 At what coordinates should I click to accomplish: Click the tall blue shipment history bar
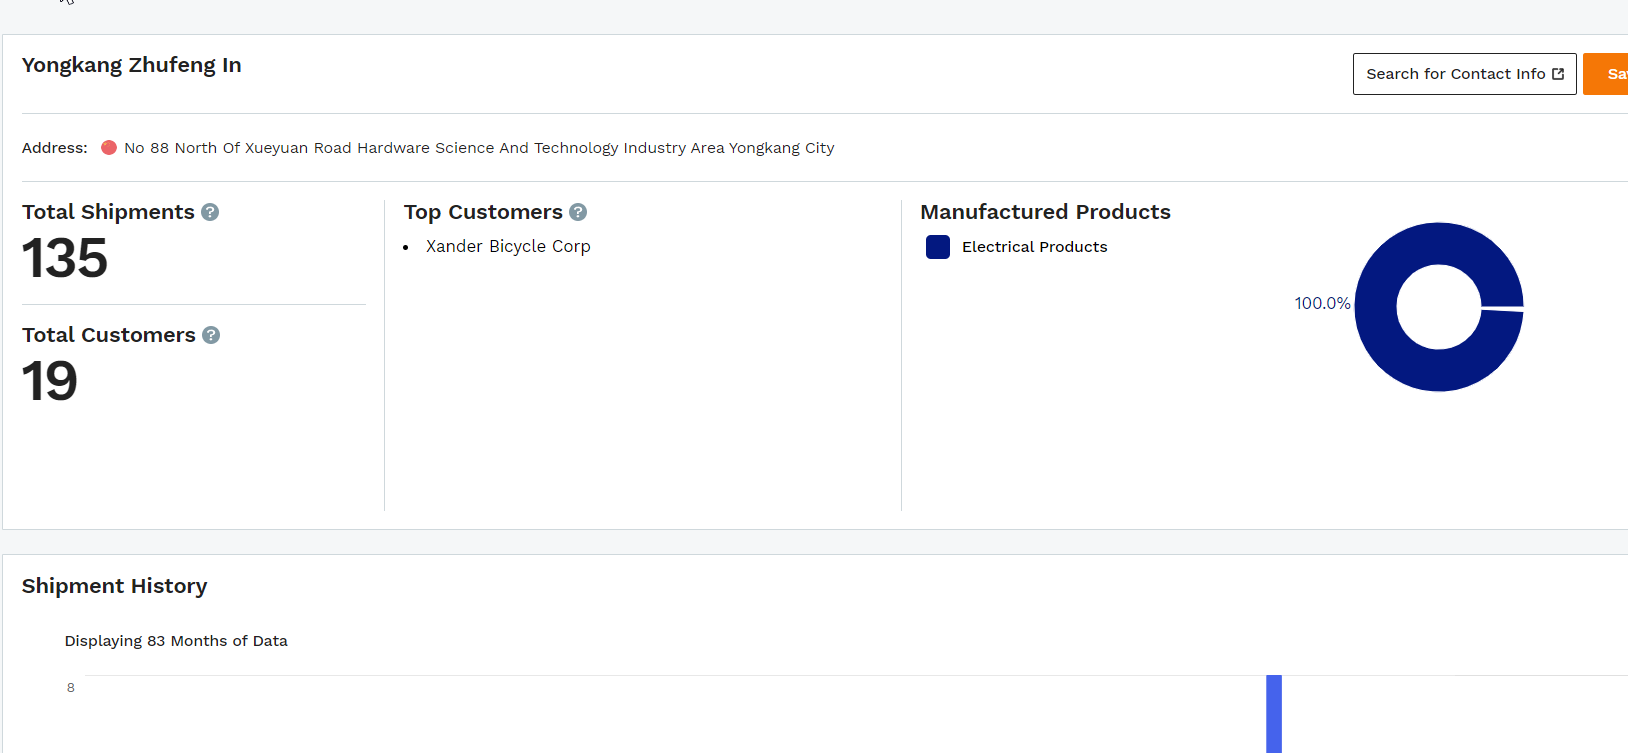[1274, 714]
